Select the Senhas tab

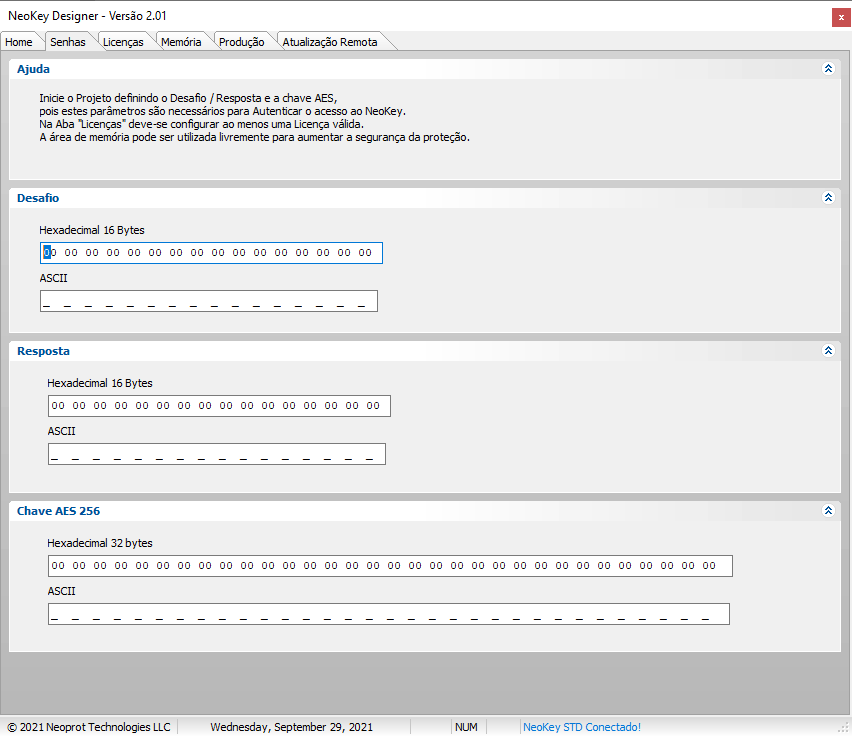(68, 42)
